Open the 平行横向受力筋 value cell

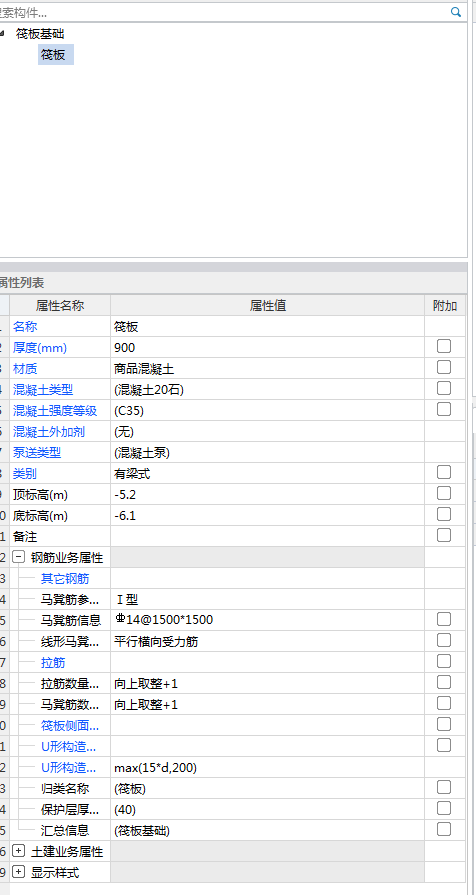(x=267, y=642)
